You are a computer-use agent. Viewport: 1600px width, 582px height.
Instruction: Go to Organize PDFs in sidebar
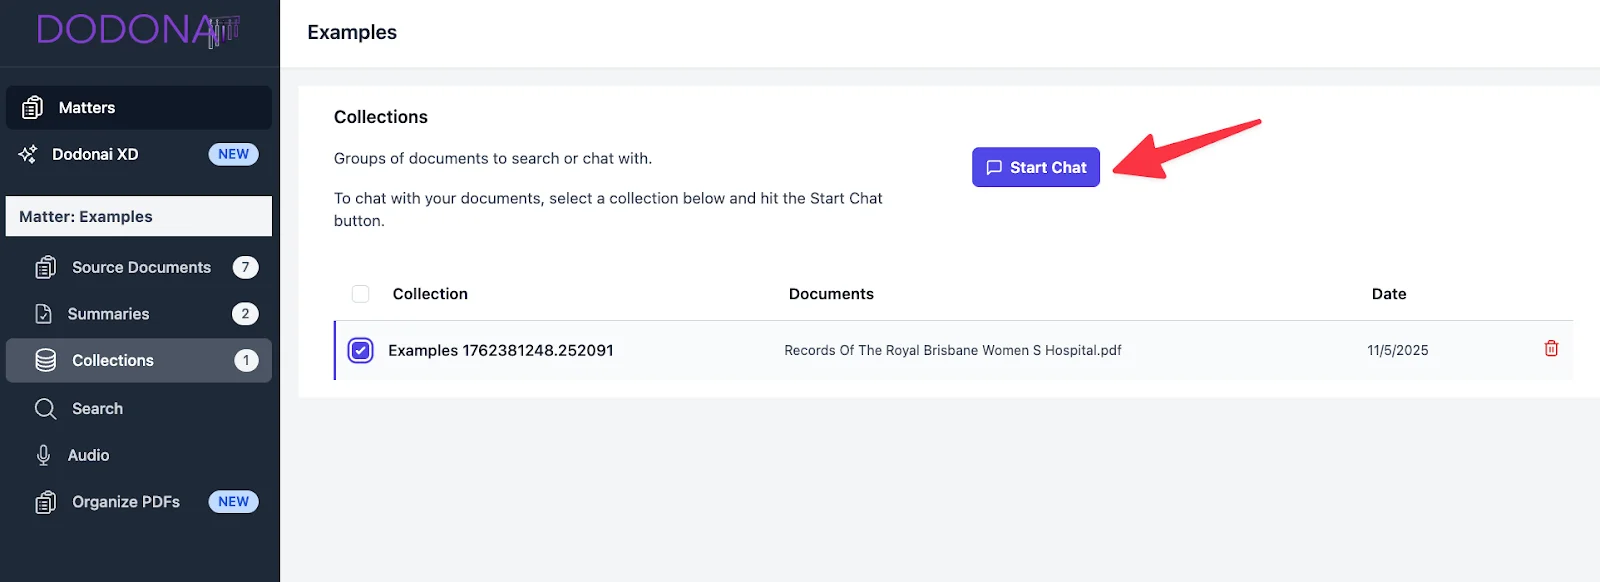[x=126, y=502]
